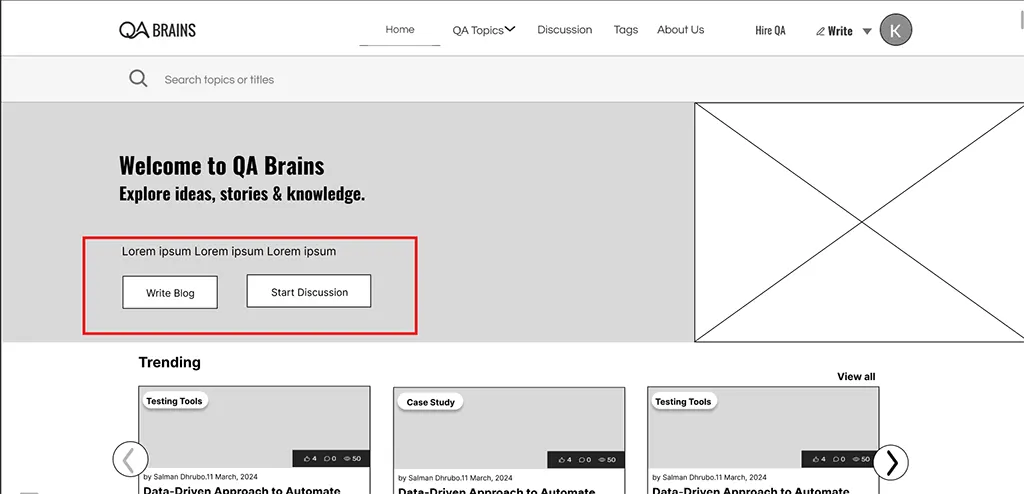Image resolution: width=1024 pixels, height=494 pixels.
Task: Click the carousel next arrow
Action: (x=891, y=463)
